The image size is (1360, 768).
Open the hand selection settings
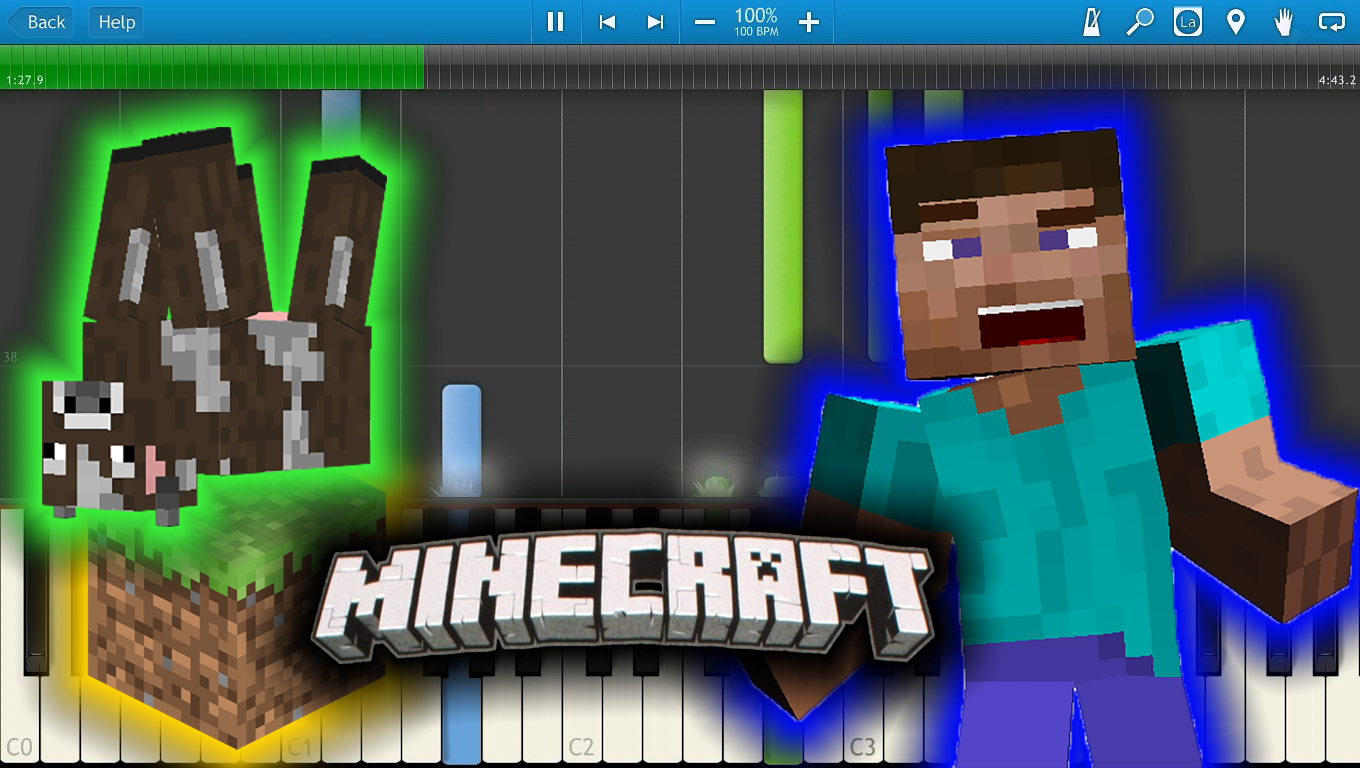[x=1284, y=22]
